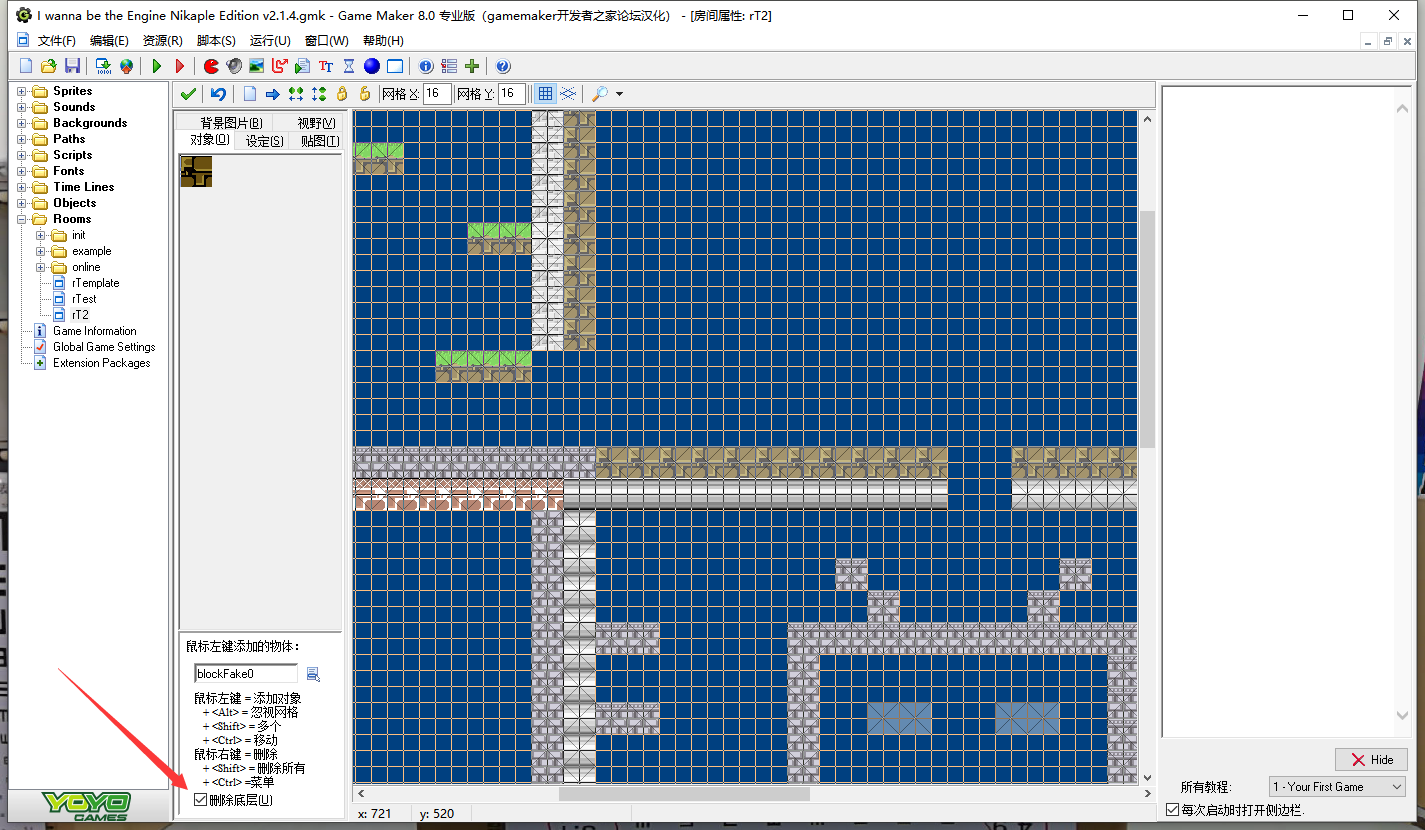Confirm room changes with the green checkmark

(x=188, y=94)
